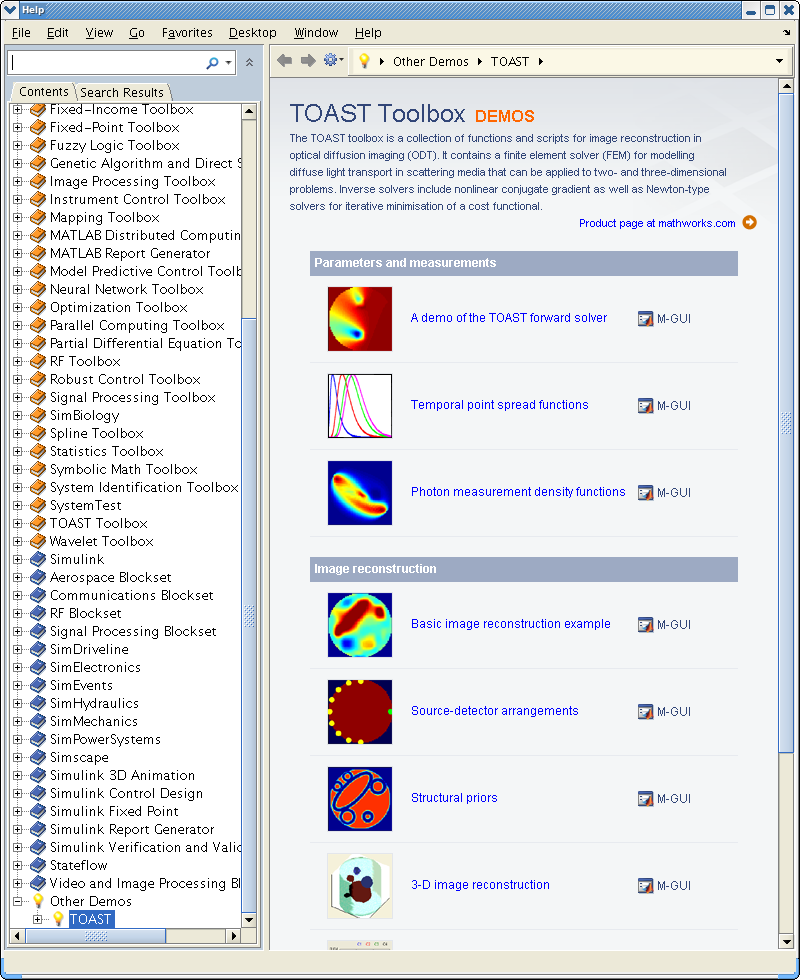Click the Simulink blue book icon
The image size is (800, 980).
tap(38, 559)
